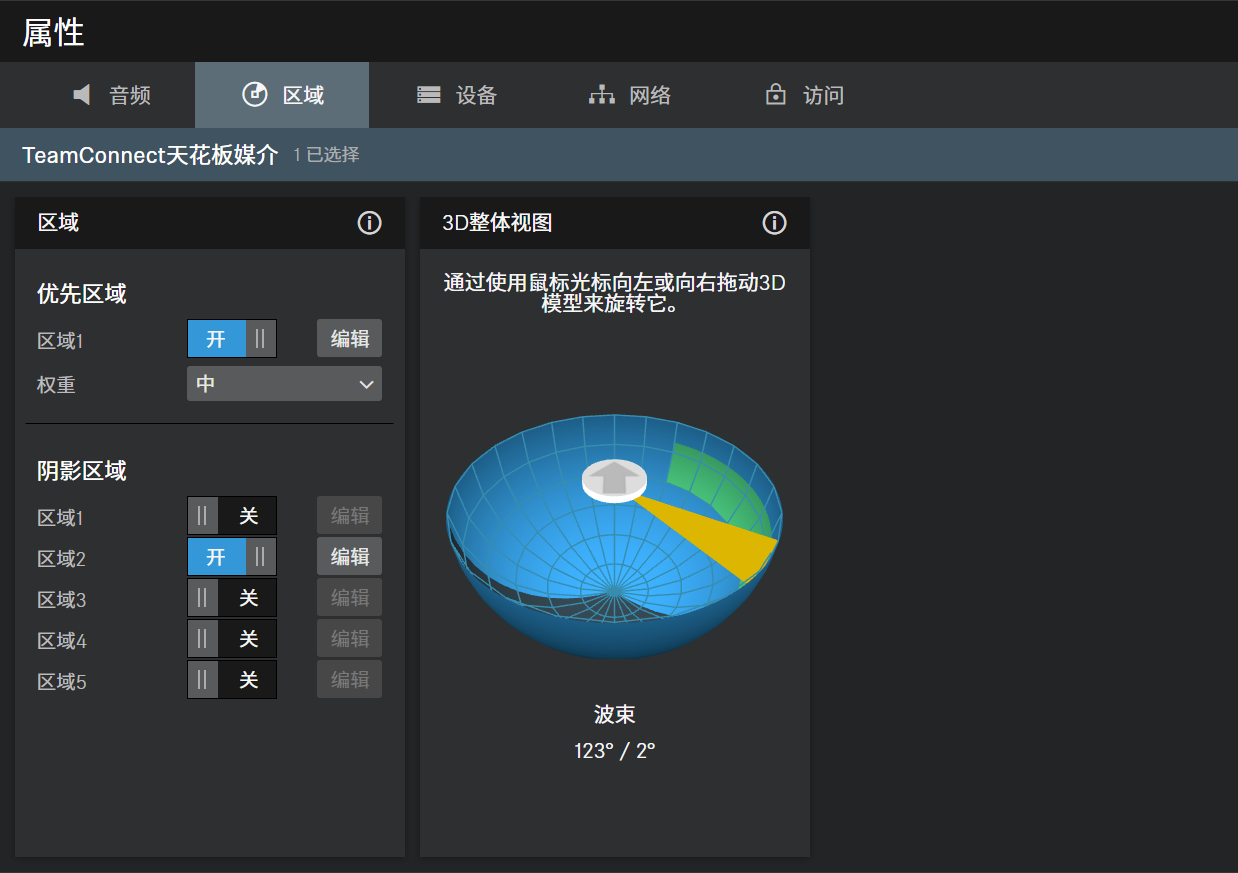This screenshot has width=1238, height=873.
Task: Click the speaker icon on 音频 tab
Action: tap(82, 95)
